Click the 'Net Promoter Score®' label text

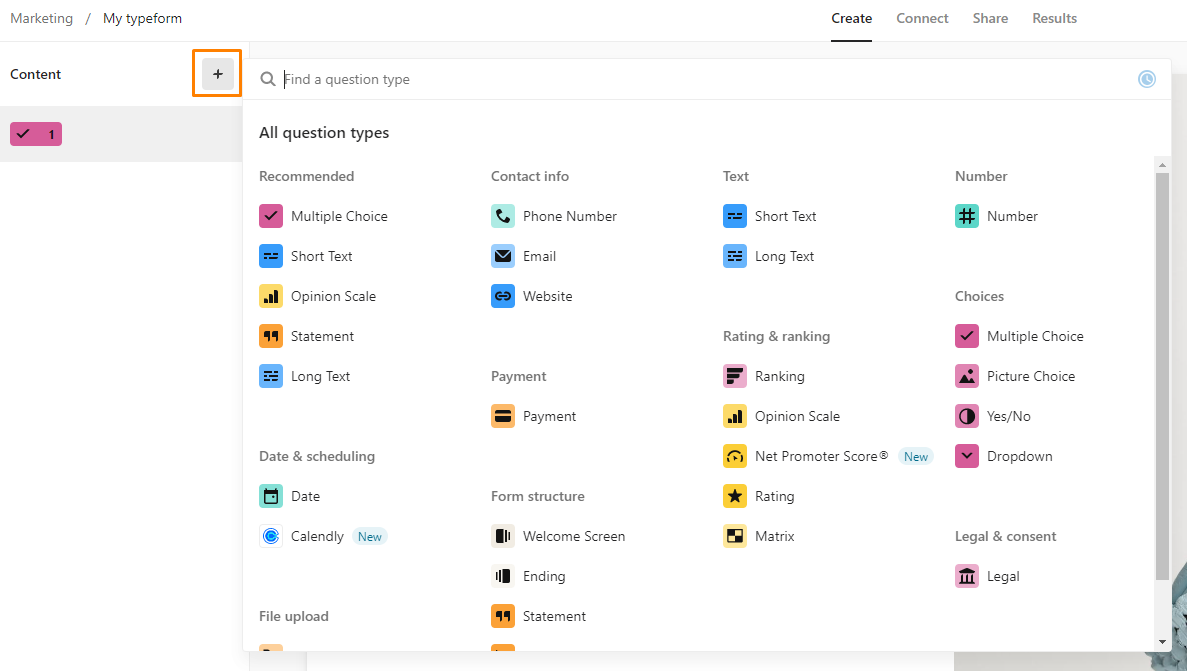pyautogui.click(x=821, y=456)
